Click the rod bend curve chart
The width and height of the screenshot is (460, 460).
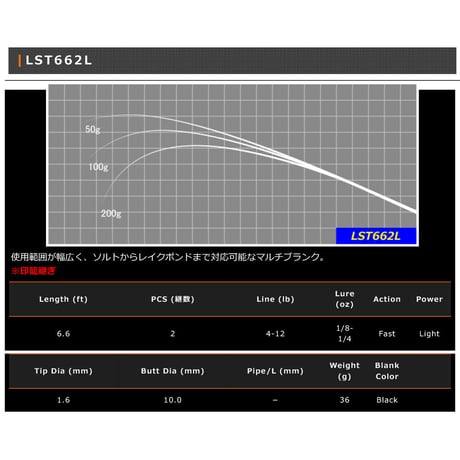click(x=233, y=165)
